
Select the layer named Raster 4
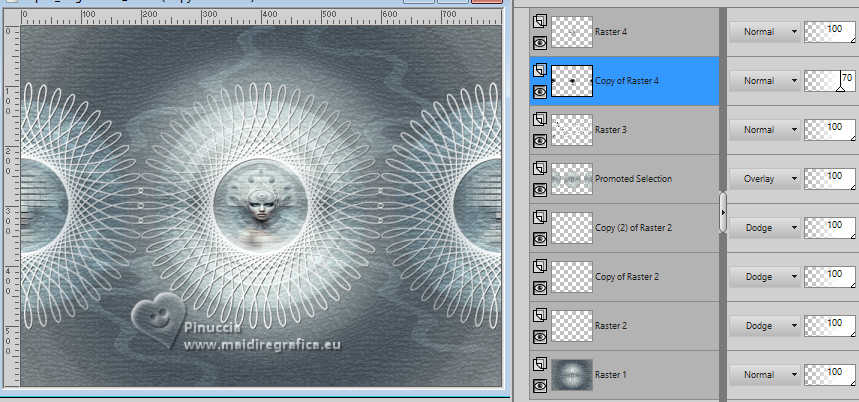pyautogui.click(x=611, y=32)
